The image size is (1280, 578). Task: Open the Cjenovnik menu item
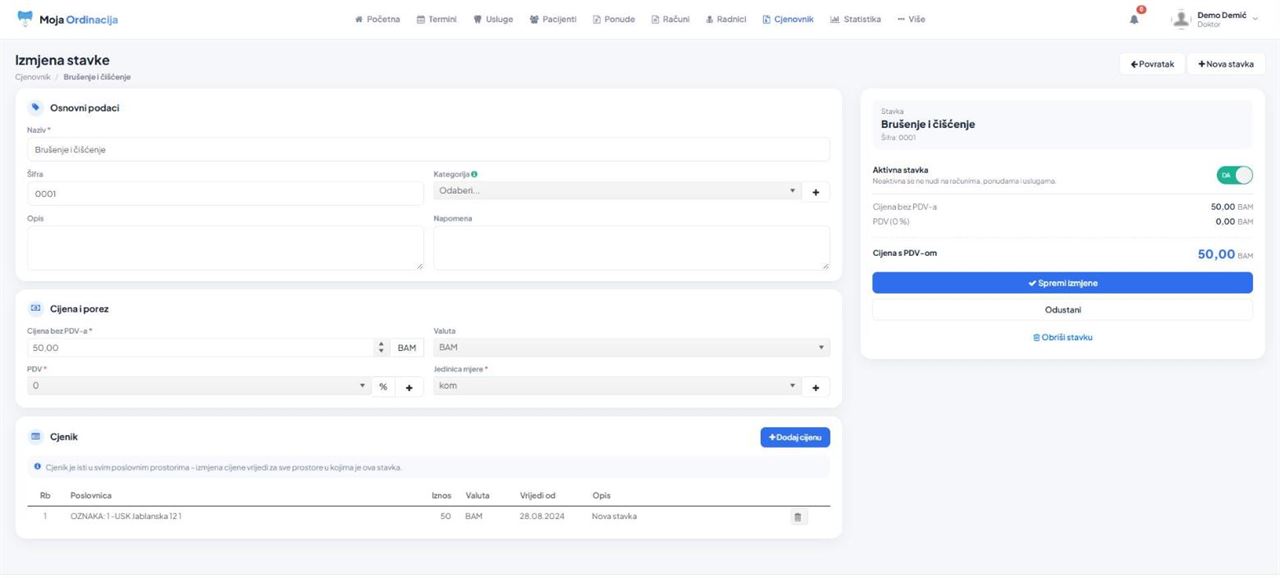click(787, 19)
